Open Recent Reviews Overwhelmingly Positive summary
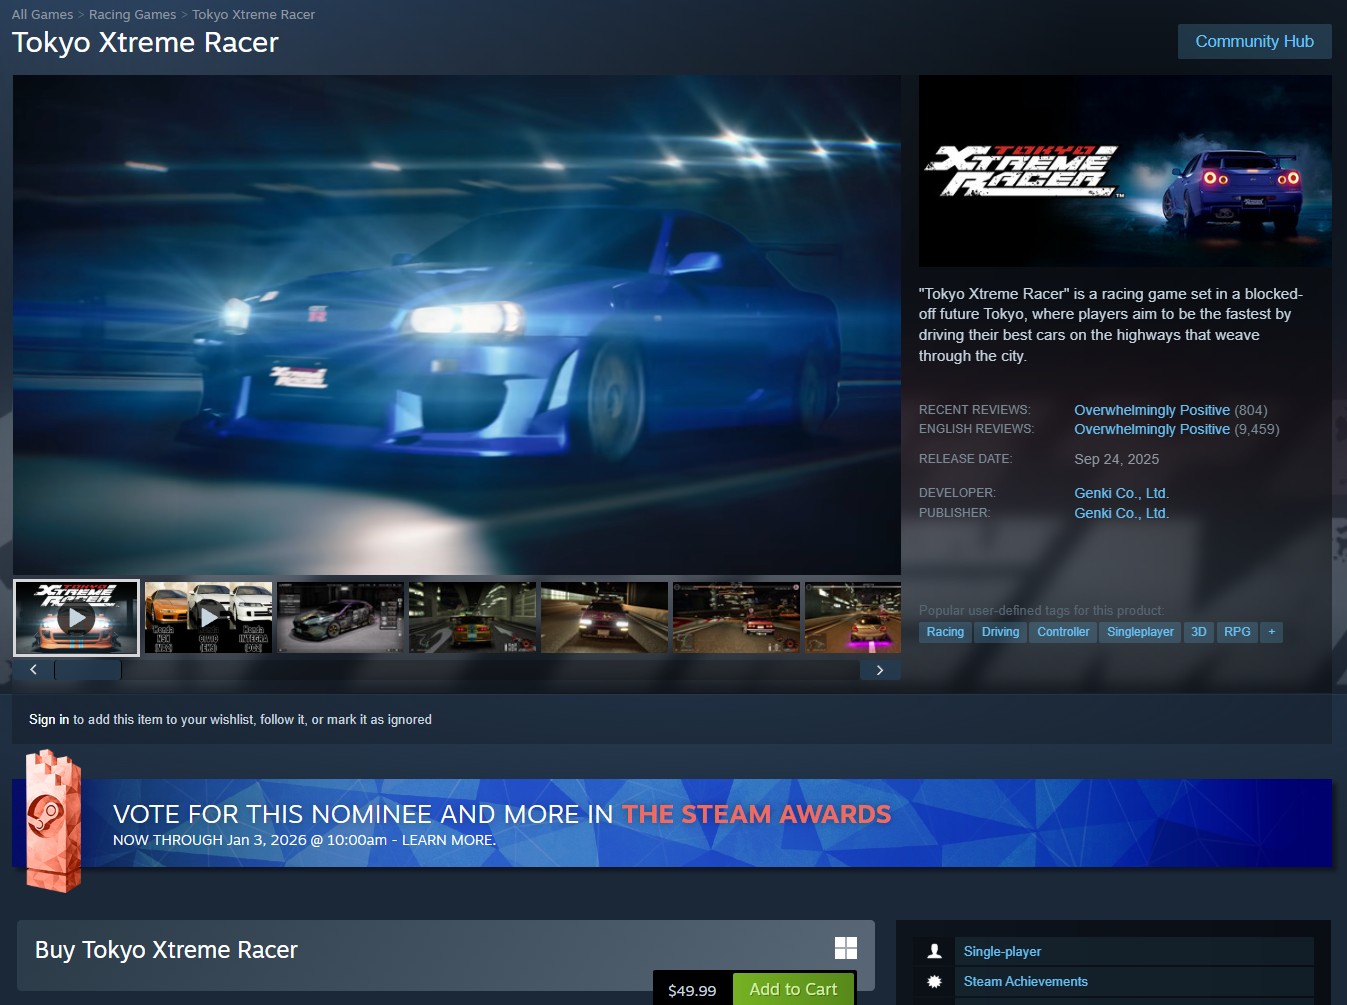This screenshot has width=1347, height=1005. point(1152,410)
